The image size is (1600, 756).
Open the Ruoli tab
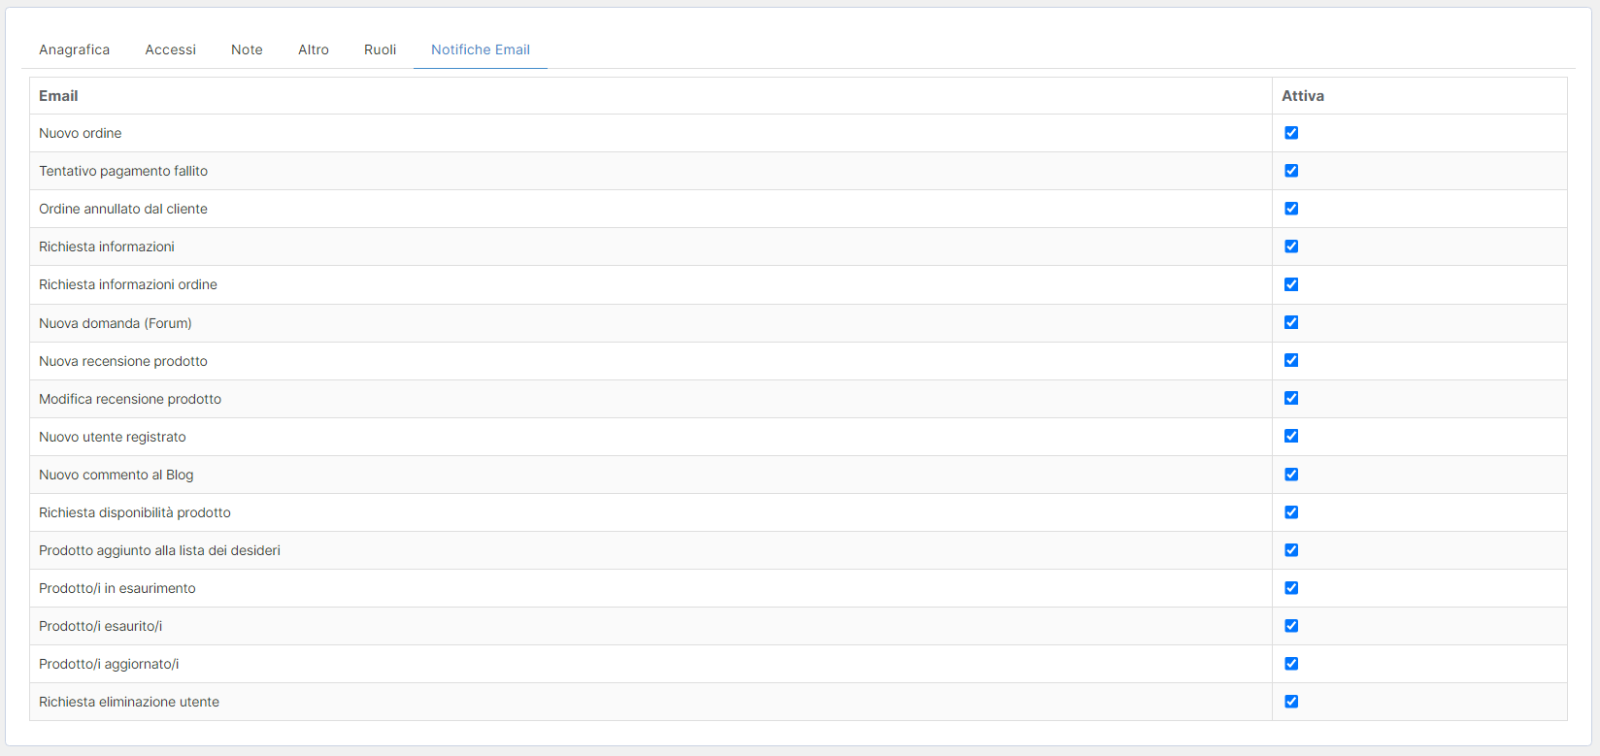click(380, 50)
